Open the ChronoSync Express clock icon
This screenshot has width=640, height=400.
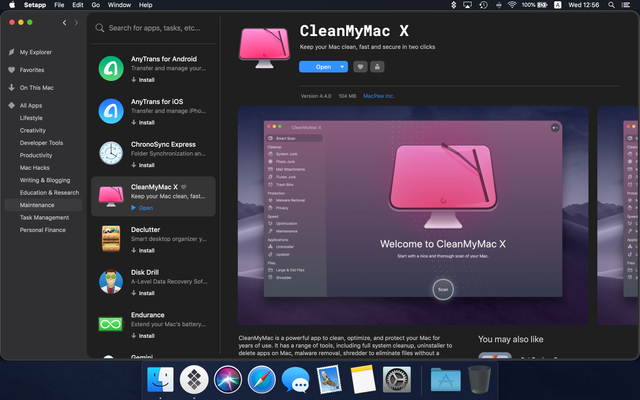[111, 153]
